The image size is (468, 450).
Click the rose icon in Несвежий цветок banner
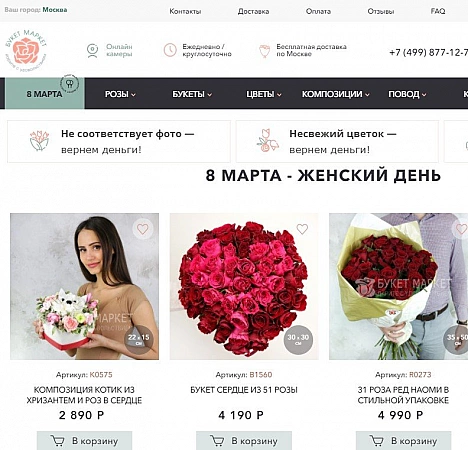[x=268, y=141]
